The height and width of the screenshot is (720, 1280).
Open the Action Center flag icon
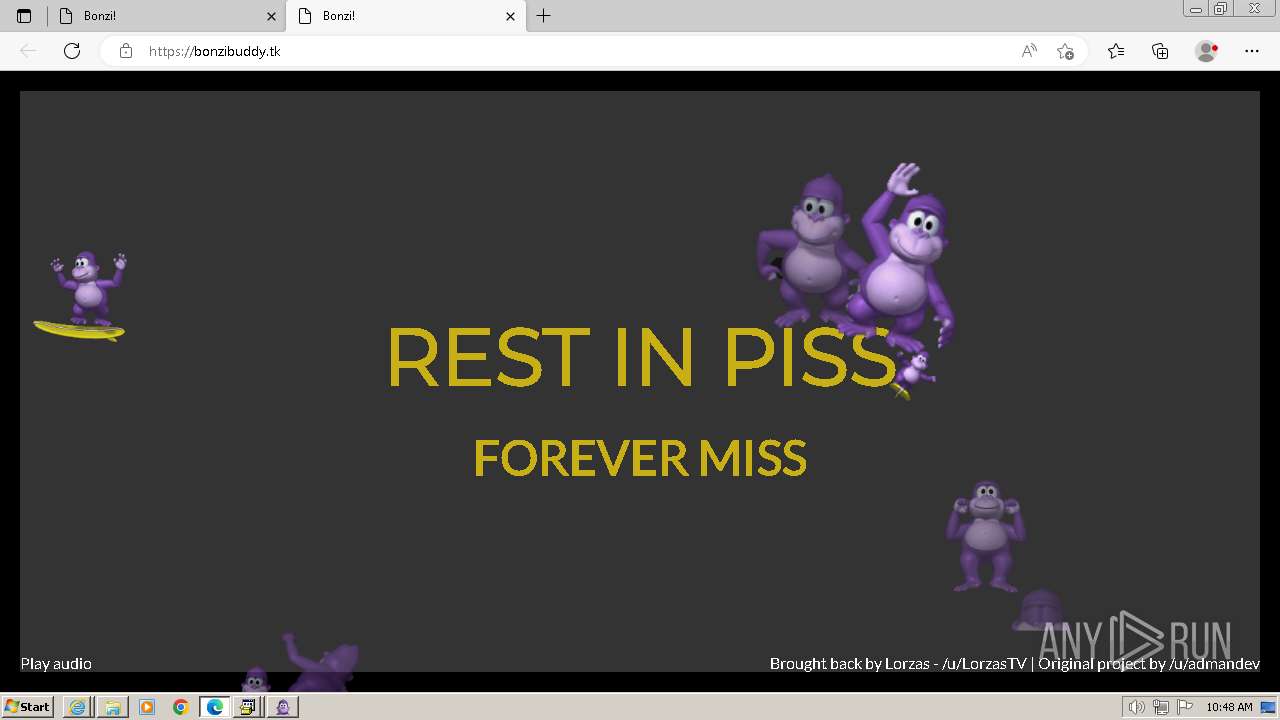point(1184,707)
